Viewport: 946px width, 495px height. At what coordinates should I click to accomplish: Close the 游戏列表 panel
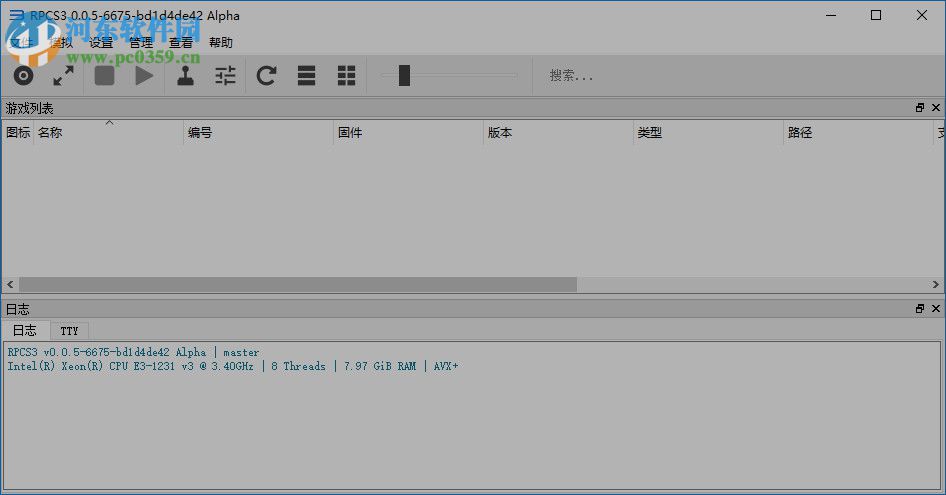(936, 107)
